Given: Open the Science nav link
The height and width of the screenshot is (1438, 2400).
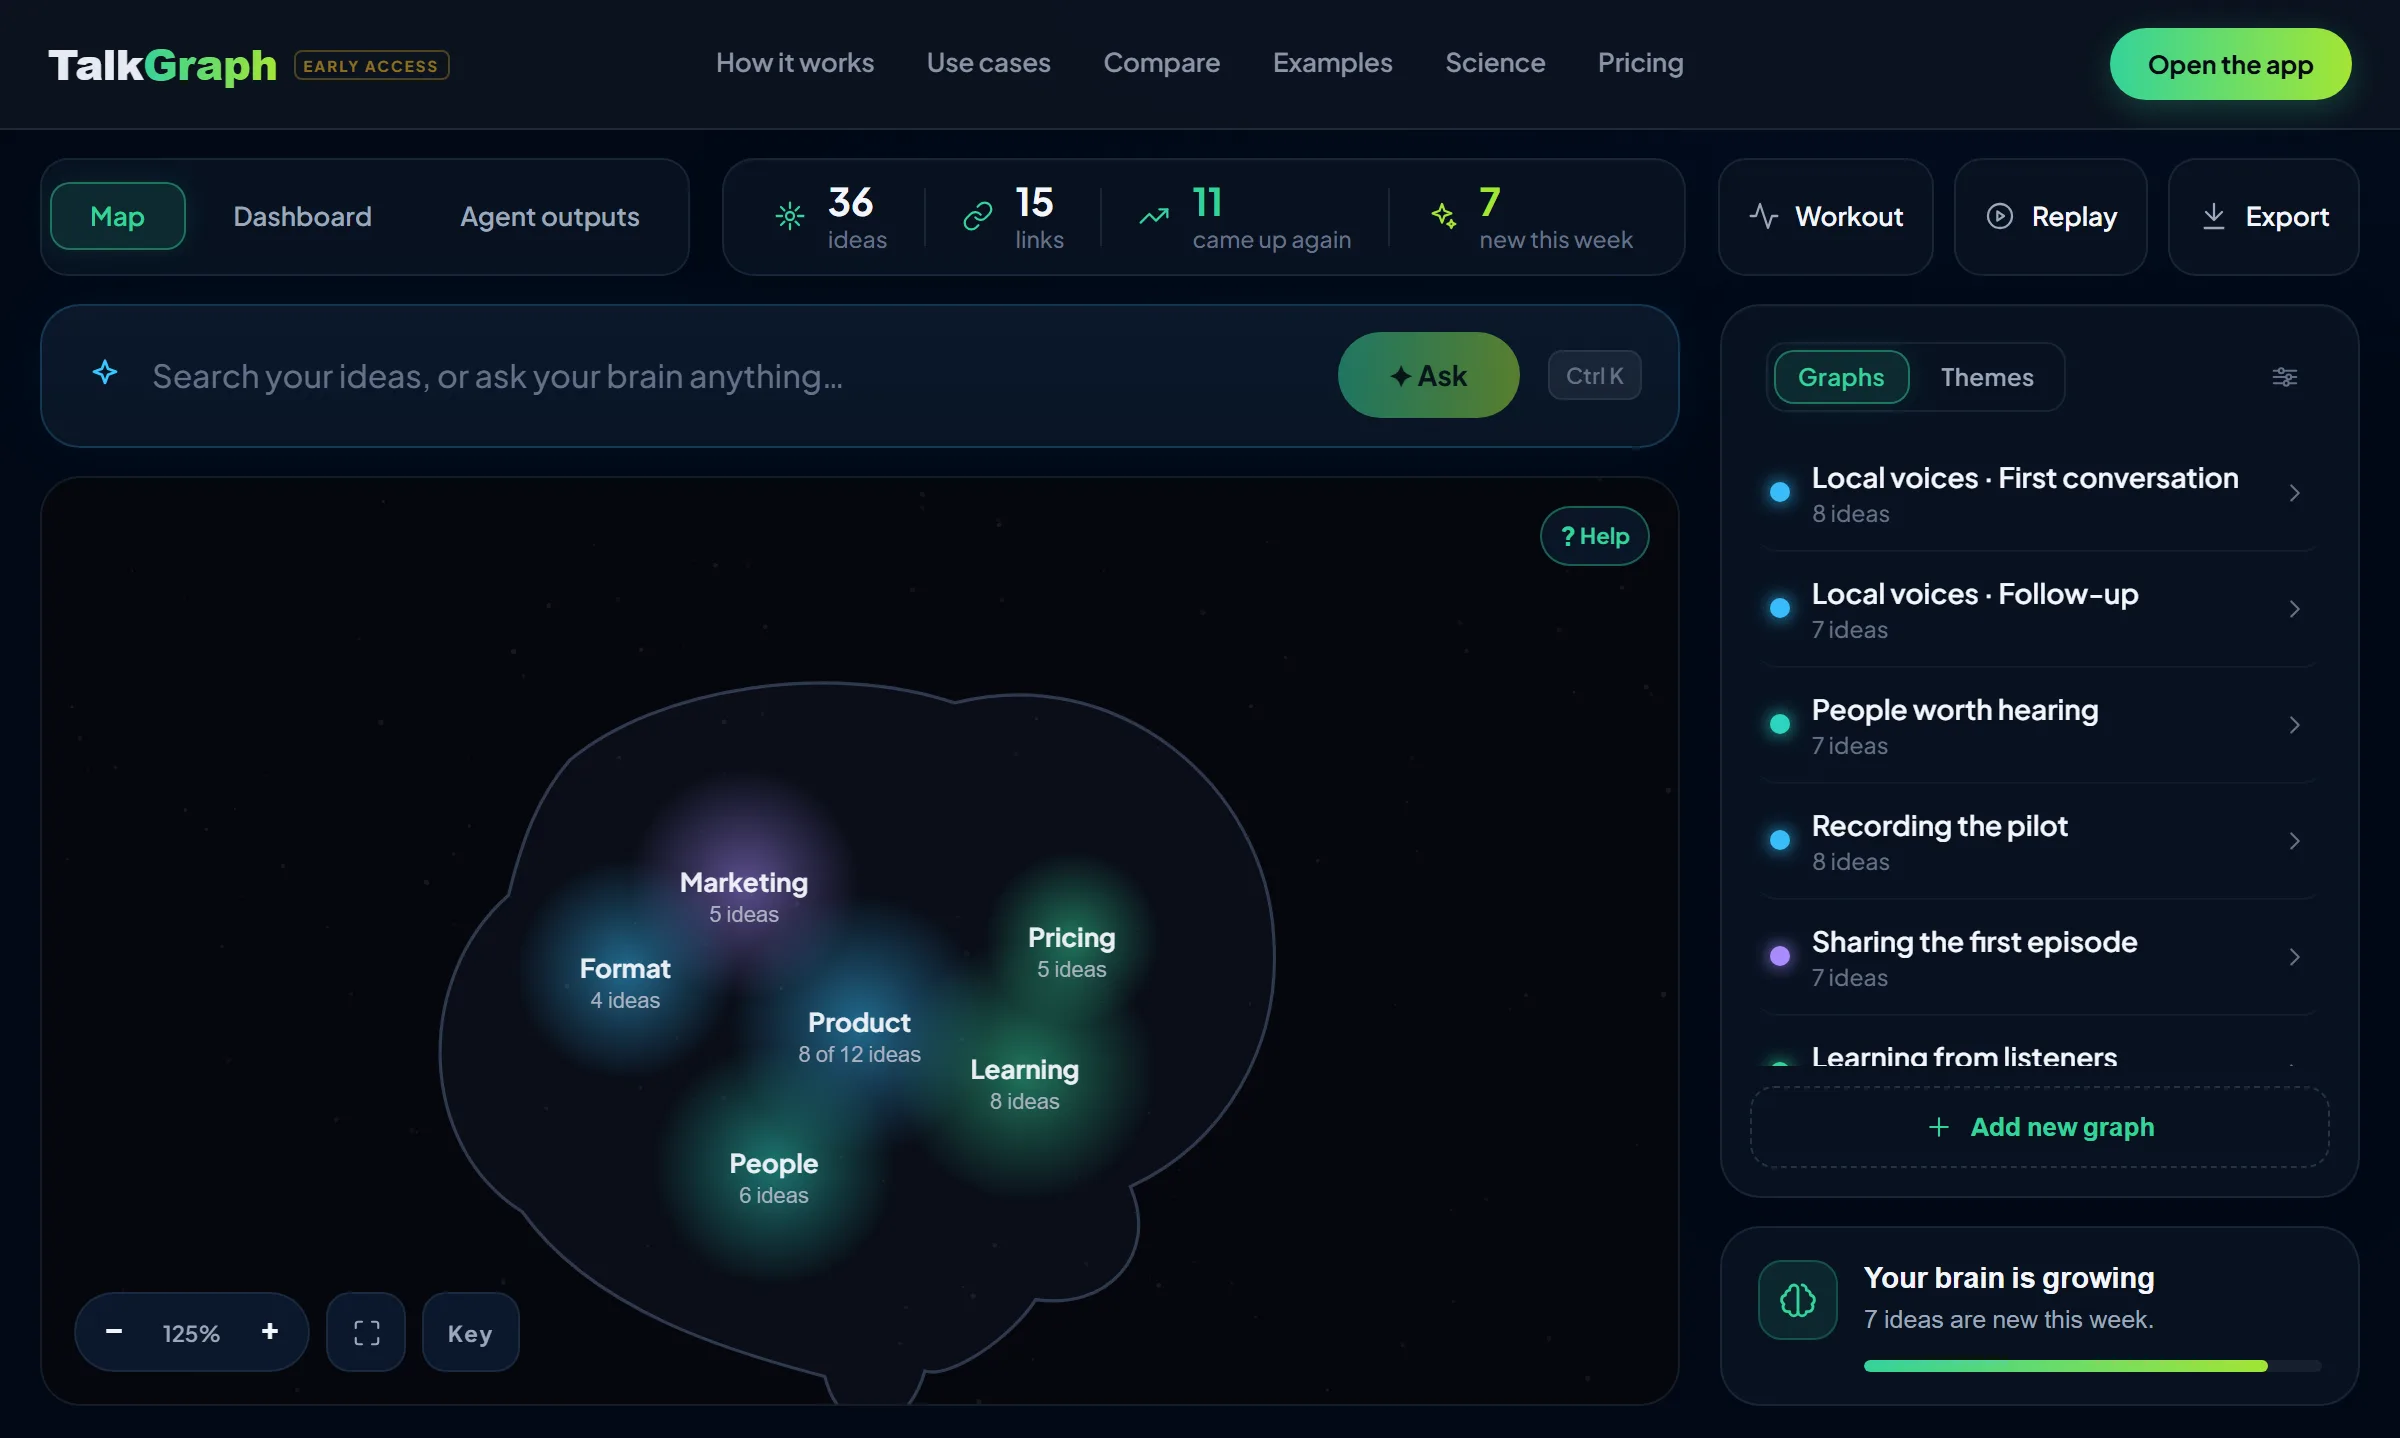Looking at the screenshot, I should pyautogui.click(x=1495, y=63).
